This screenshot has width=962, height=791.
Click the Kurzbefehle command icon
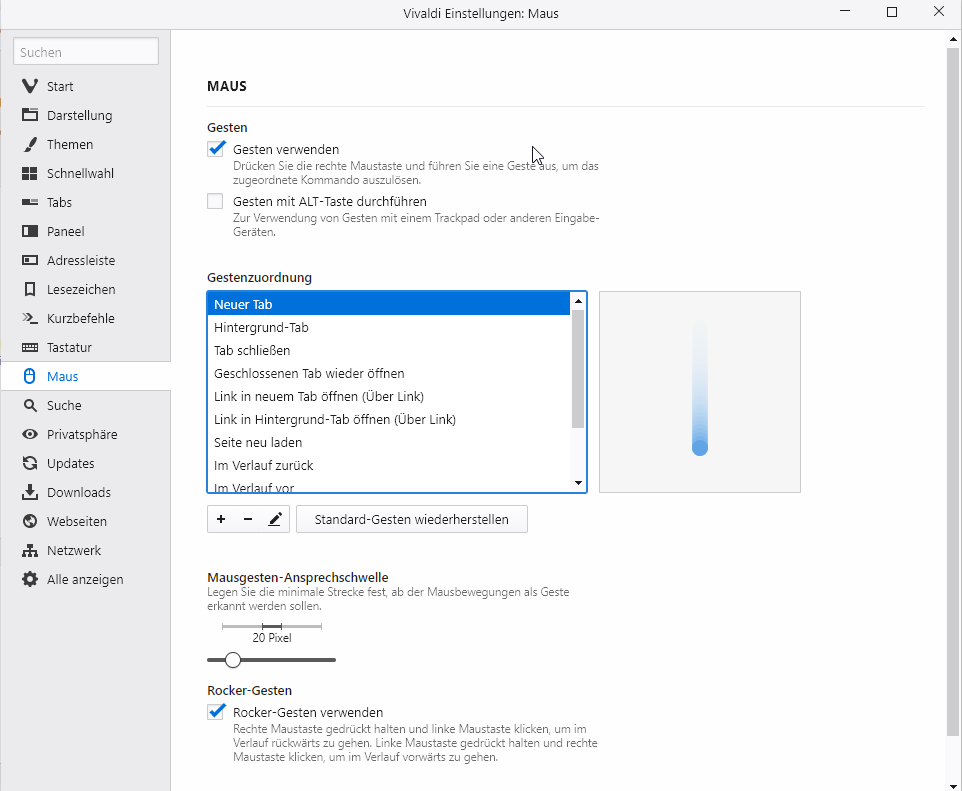click(x=29, y=318)
